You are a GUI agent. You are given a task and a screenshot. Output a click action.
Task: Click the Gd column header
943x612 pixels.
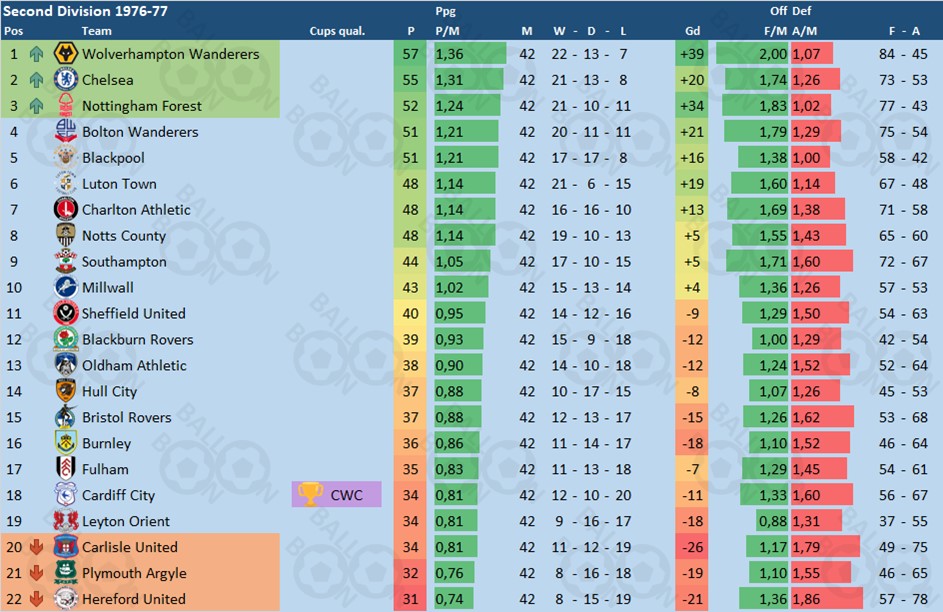tap(692, 31)
